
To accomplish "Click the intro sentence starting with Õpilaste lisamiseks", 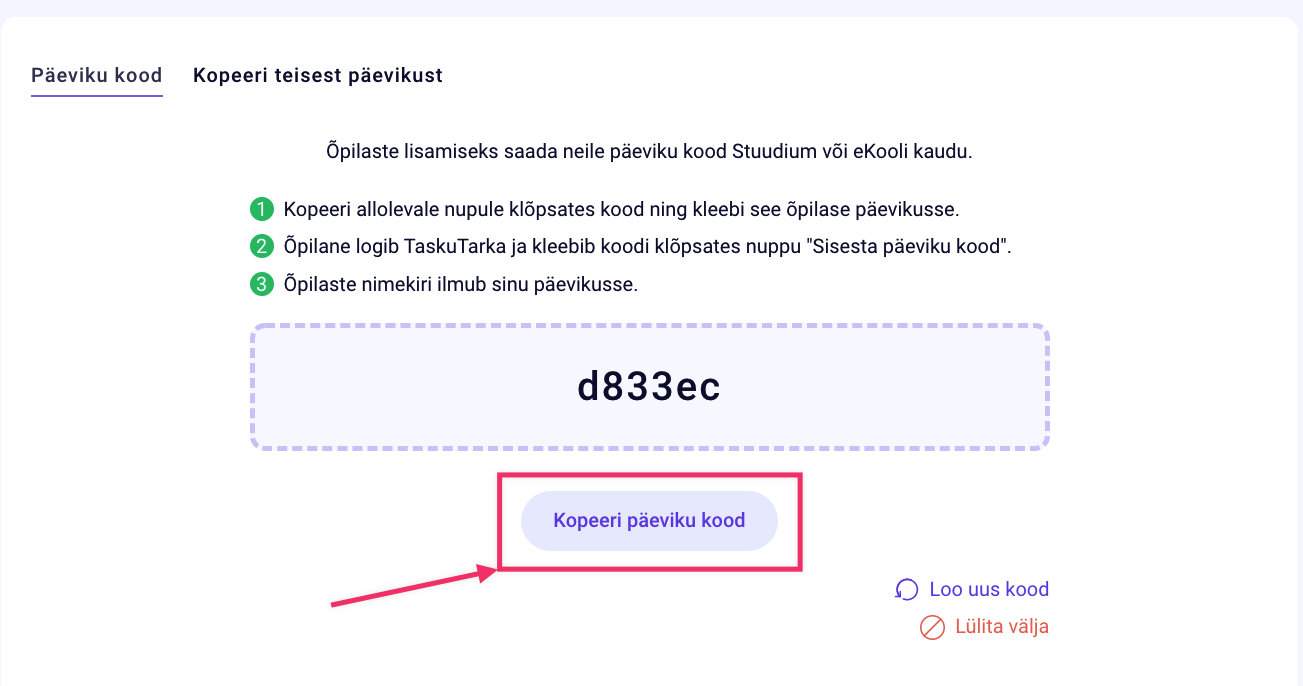I will click(649, 153).
